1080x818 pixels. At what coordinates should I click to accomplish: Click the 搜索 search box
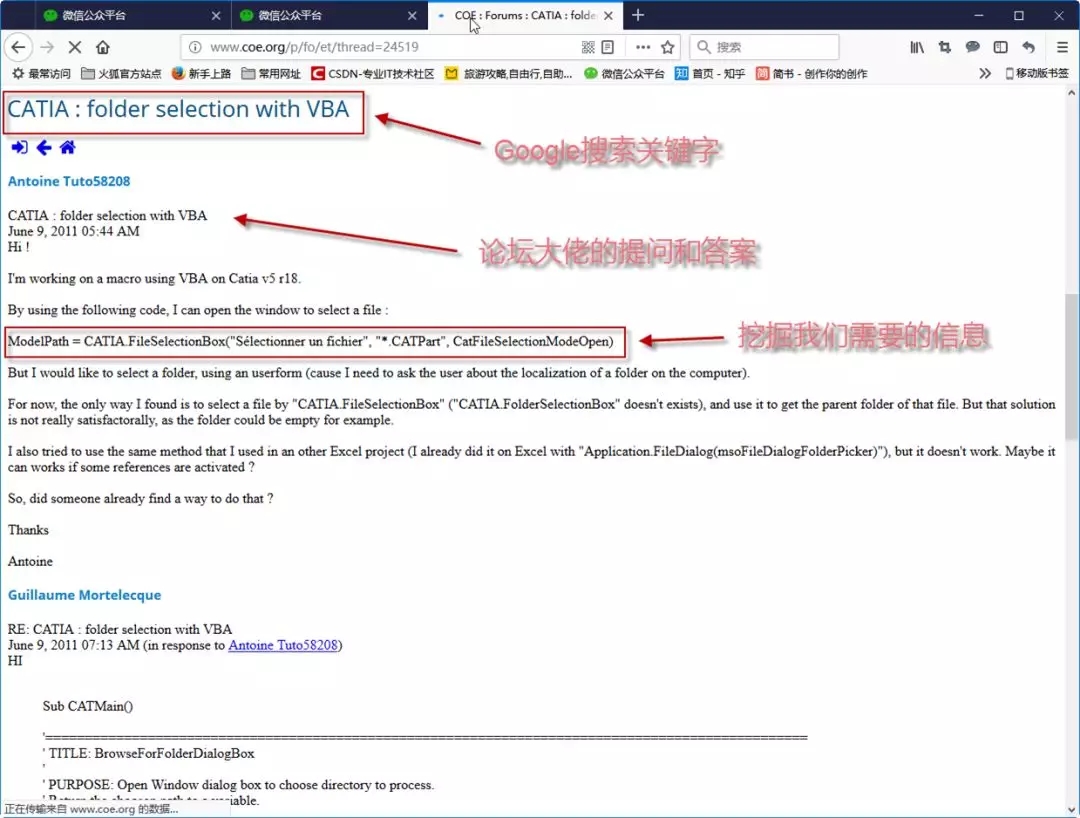point(765,47)
